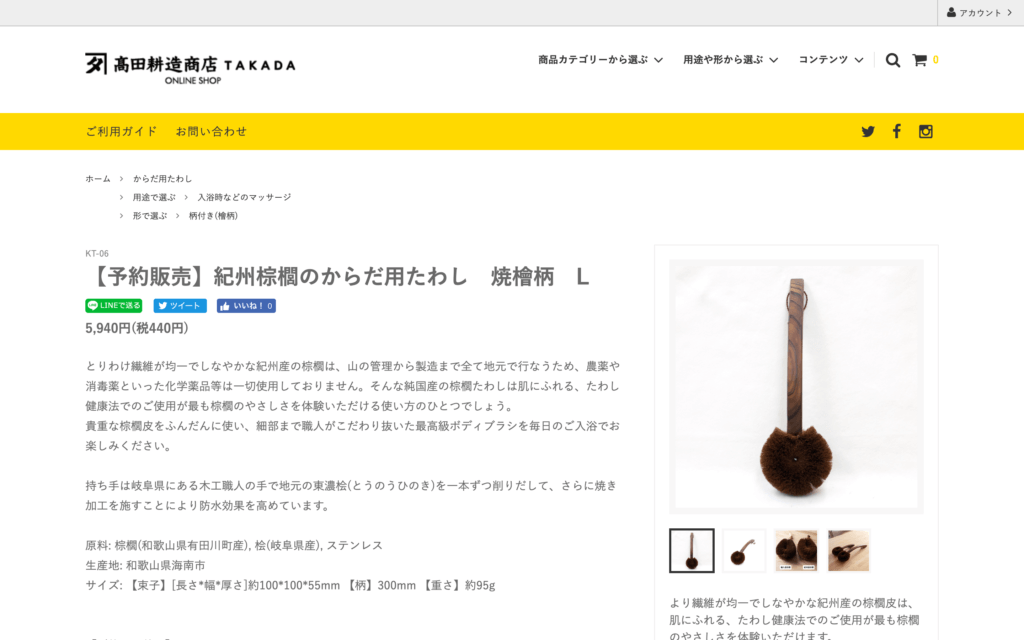Click the ツイート share button
The height and width of the screenshot is (640, 1024).
(180, 306)
